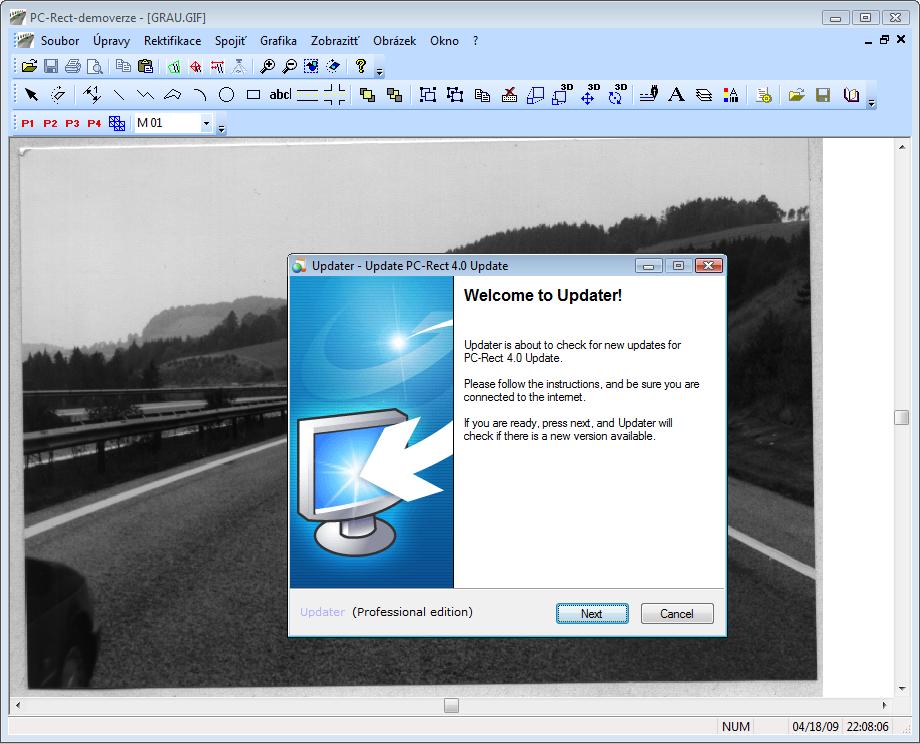Zoom out with the minus magnifier

[x=289, y=66]
